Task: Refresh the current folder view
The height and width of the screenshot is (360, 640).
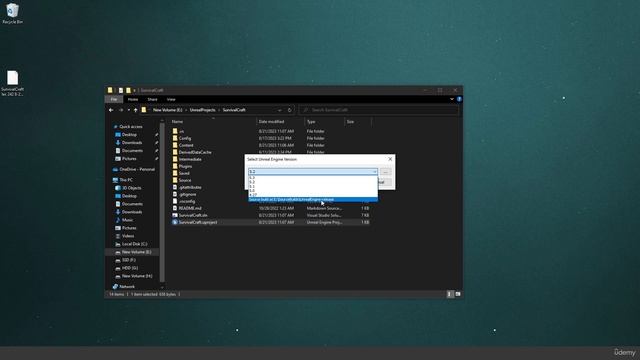Action: click(289, 110)
